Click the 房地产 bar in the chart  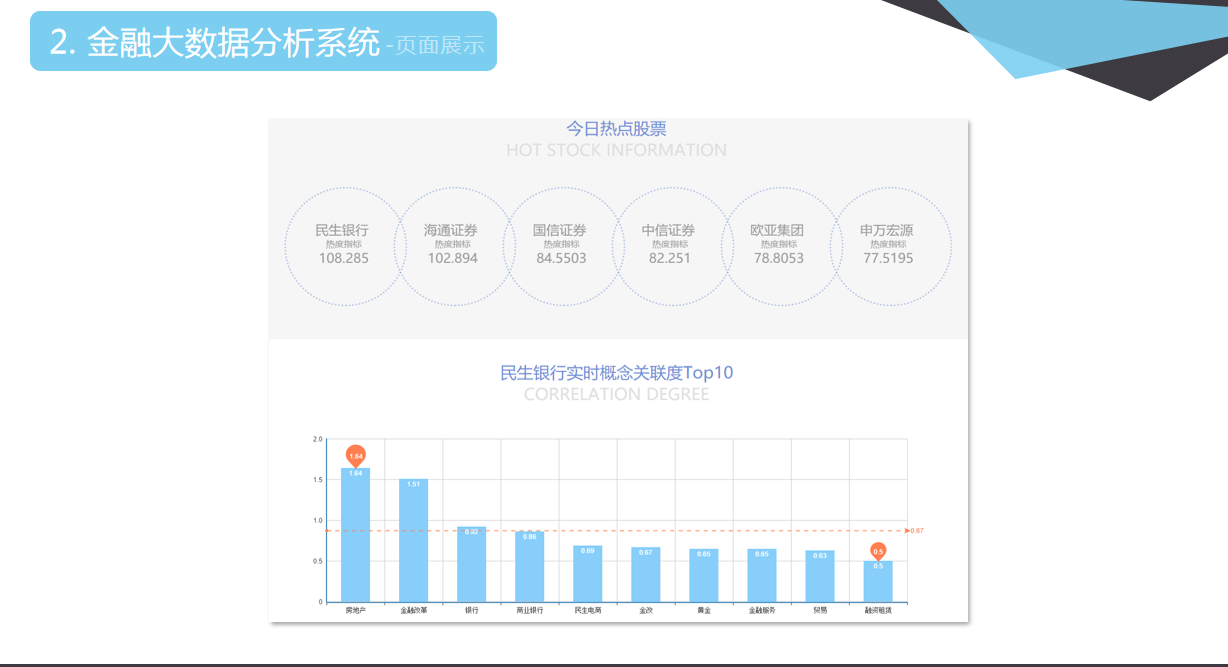pyautogui.click(x=356, y=535)
